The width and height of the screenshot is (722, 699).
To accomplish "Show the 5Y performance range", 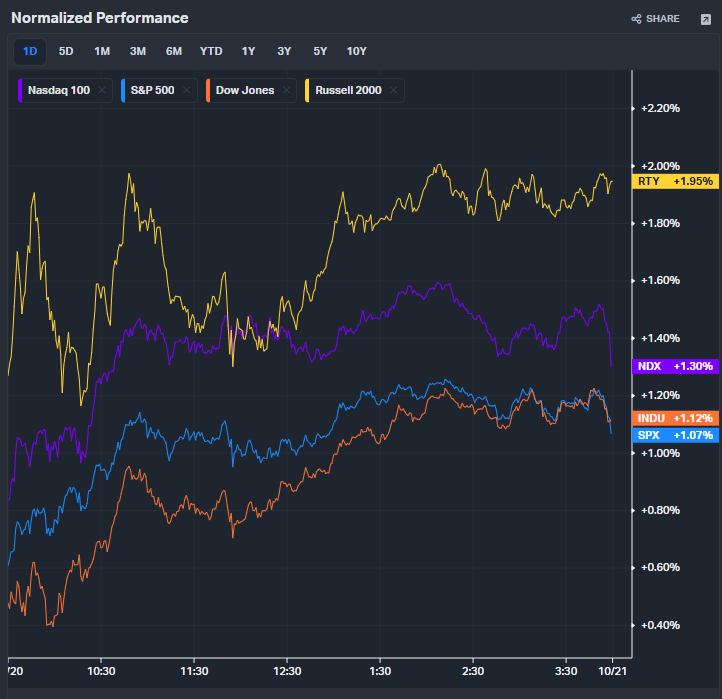I will [320, 51].
